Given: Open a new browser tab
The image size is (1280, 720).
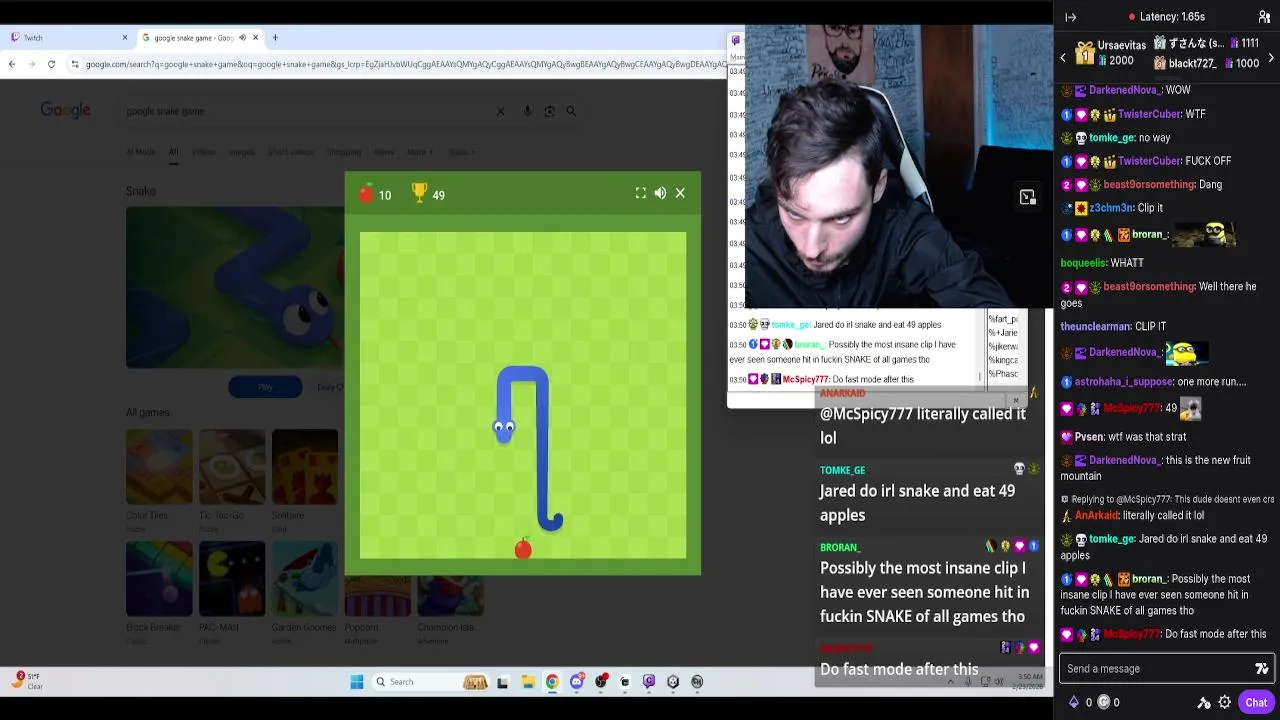Looking at the screenshot, I should pyautogui.click(x=275, y=38).
